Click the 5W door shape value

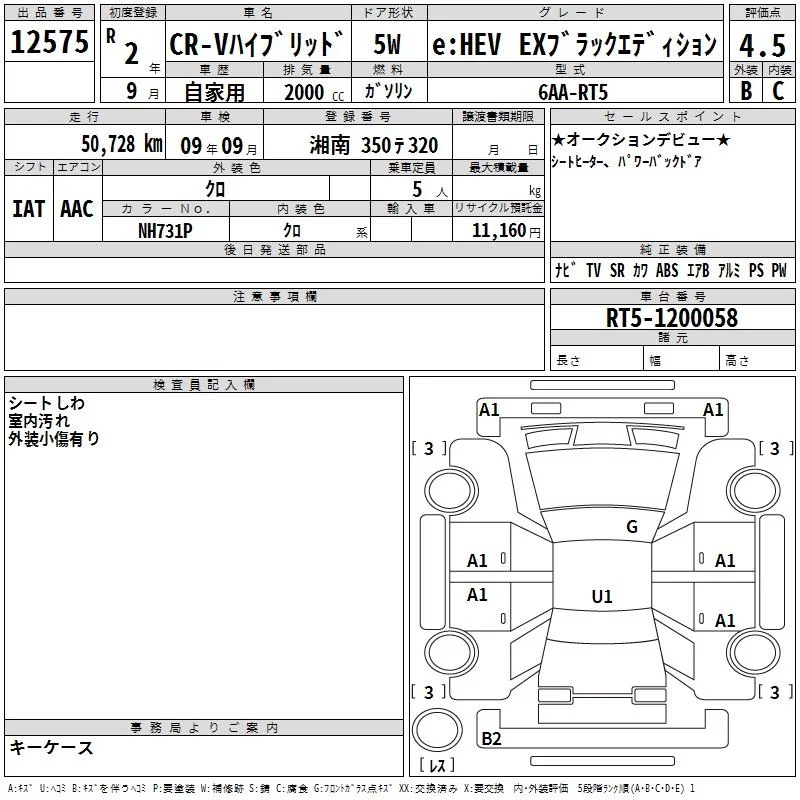pyautogui.click(x=388, y=45)
